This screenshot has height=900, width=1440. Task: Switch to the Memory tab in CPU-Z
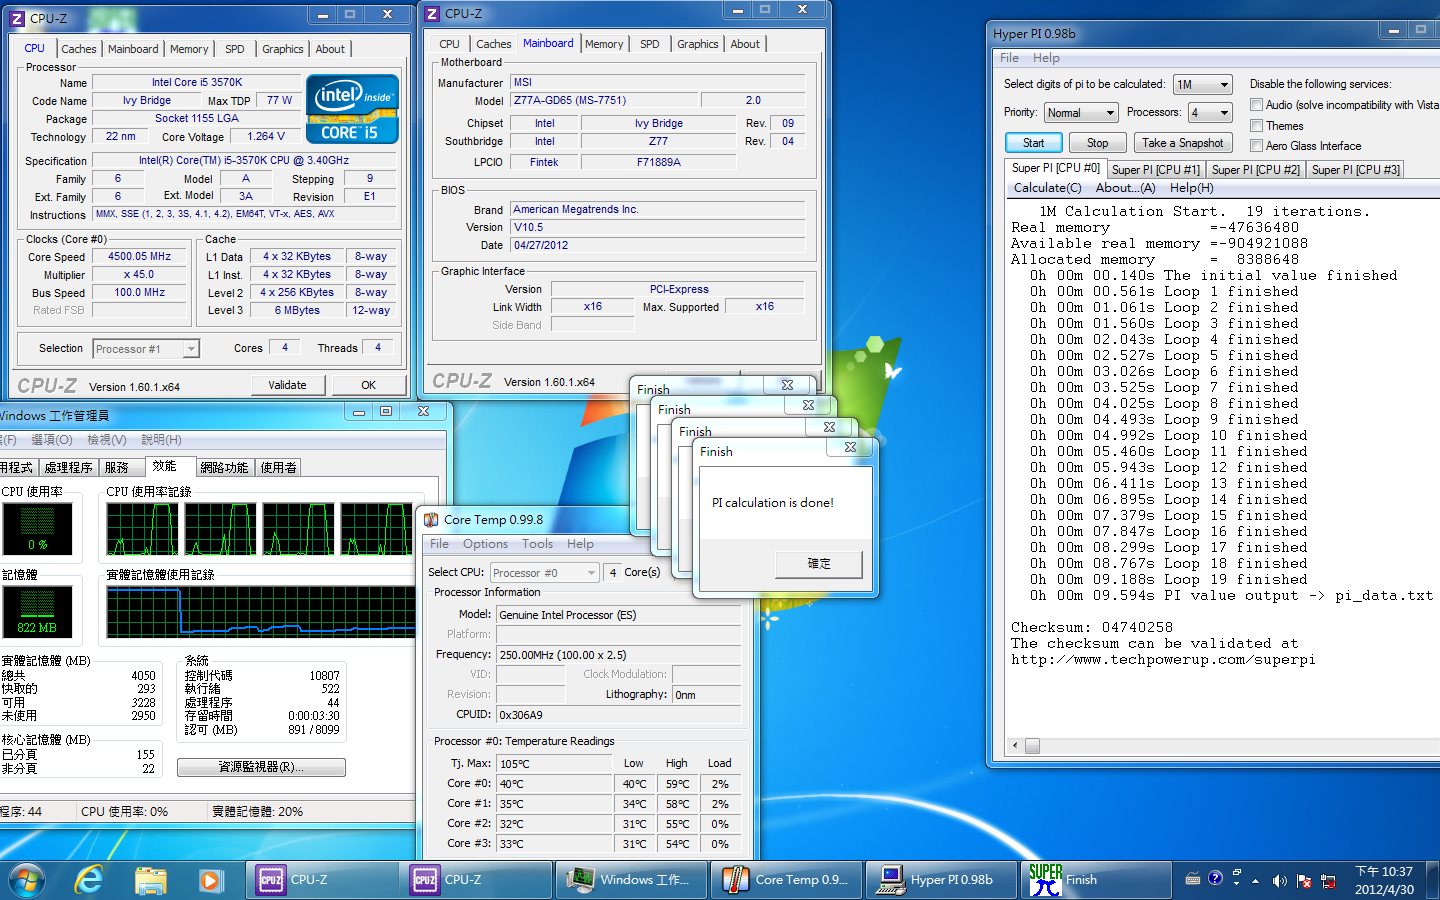tap(189, 49)
